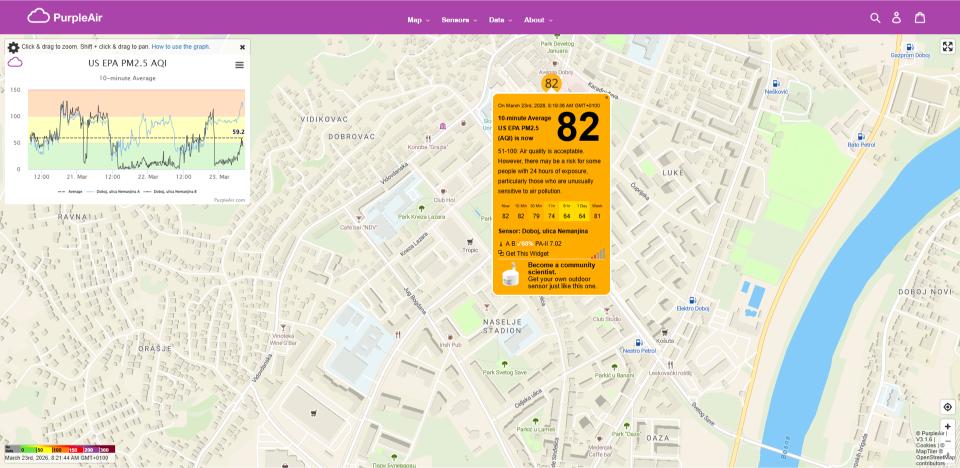Select the 'Now' average value
The width and height of the screenshot is (960, 468).
coord(505,211)
